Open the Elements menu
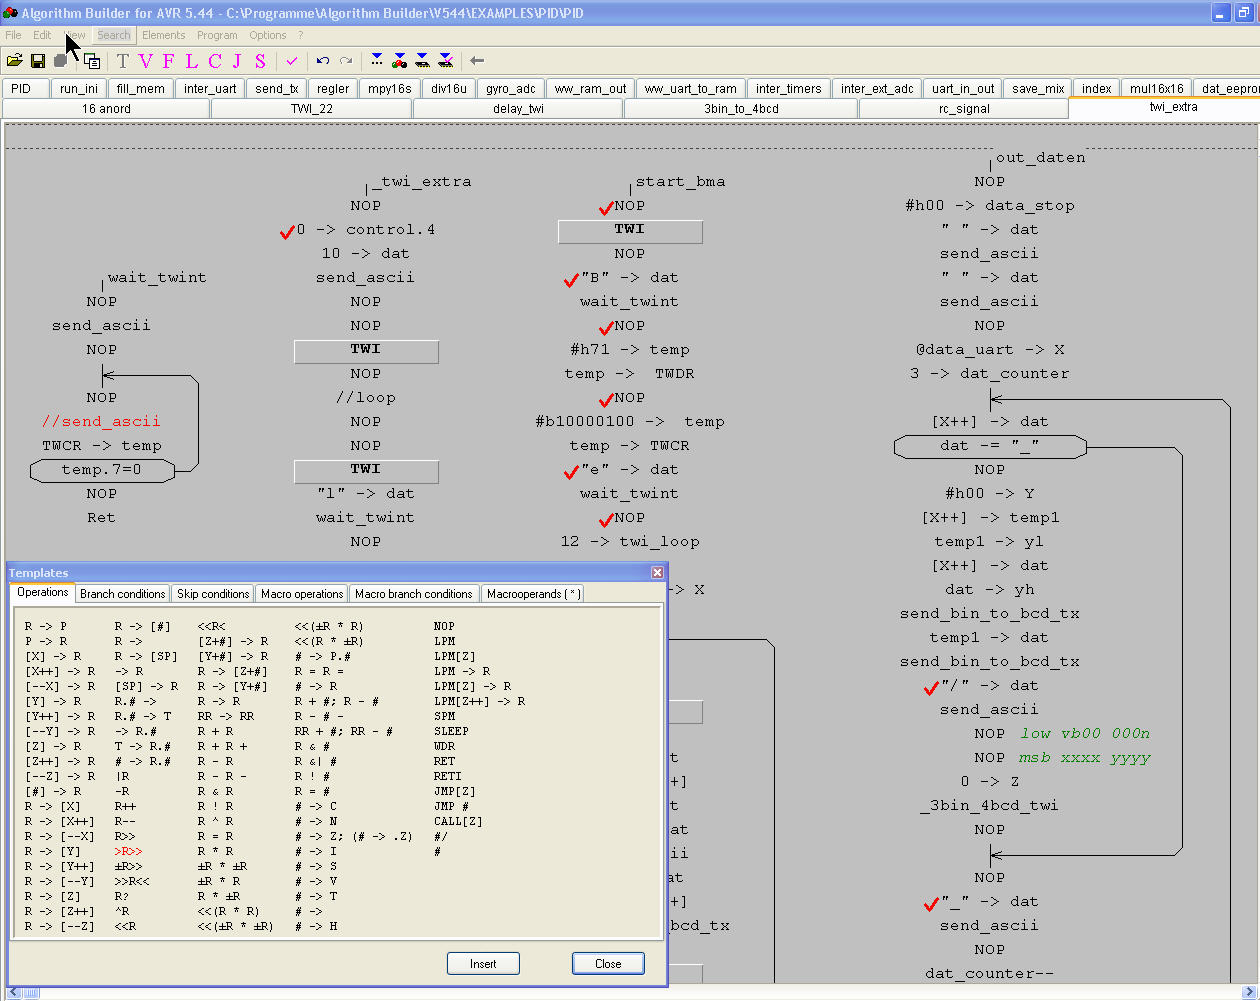Screen dimensions: 1260x1001 [x=163, y=35]
